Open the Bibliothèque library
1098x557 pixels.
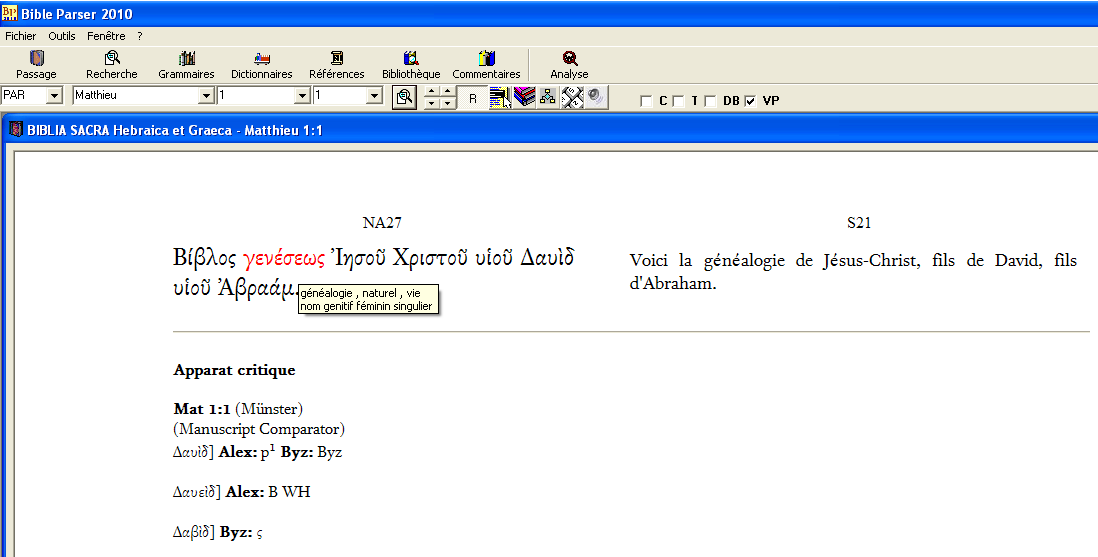[411, 65]
